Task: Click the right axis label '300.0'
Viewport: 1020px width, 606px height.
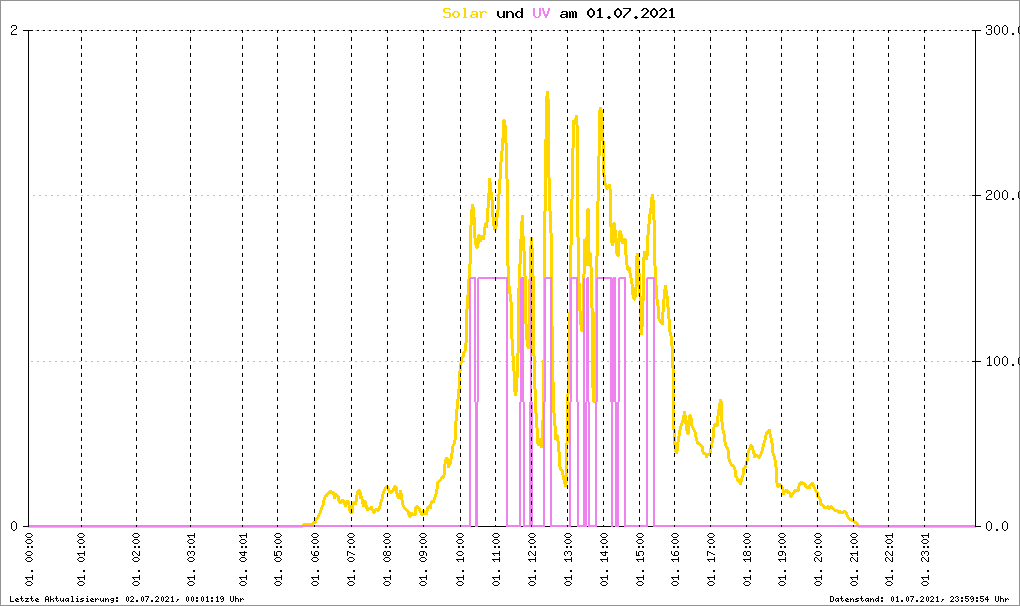Action: (x=1001, y=30)
